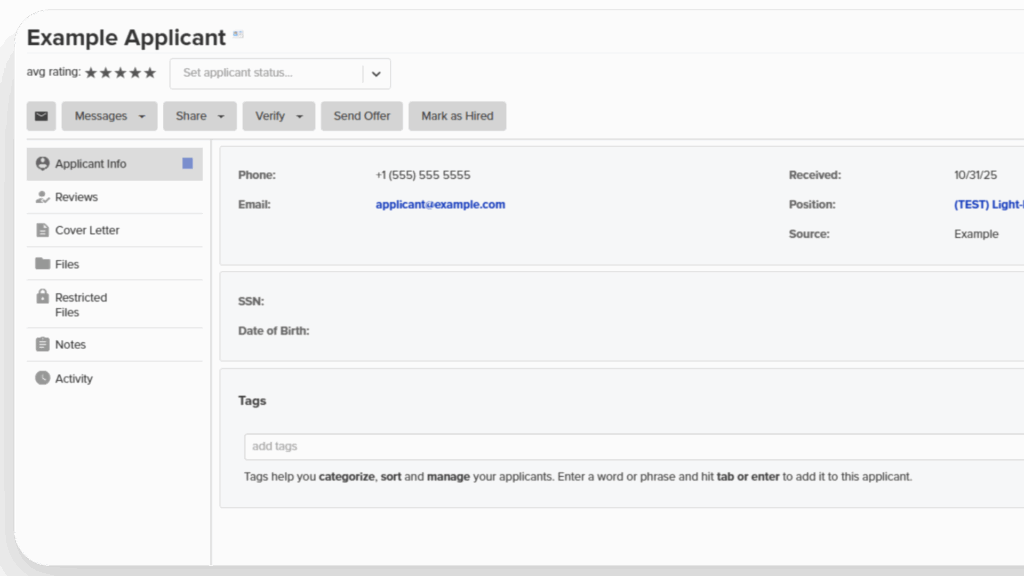Click the Activity clock icon
The image size is (1024, 576).
[x=42, y=378]
